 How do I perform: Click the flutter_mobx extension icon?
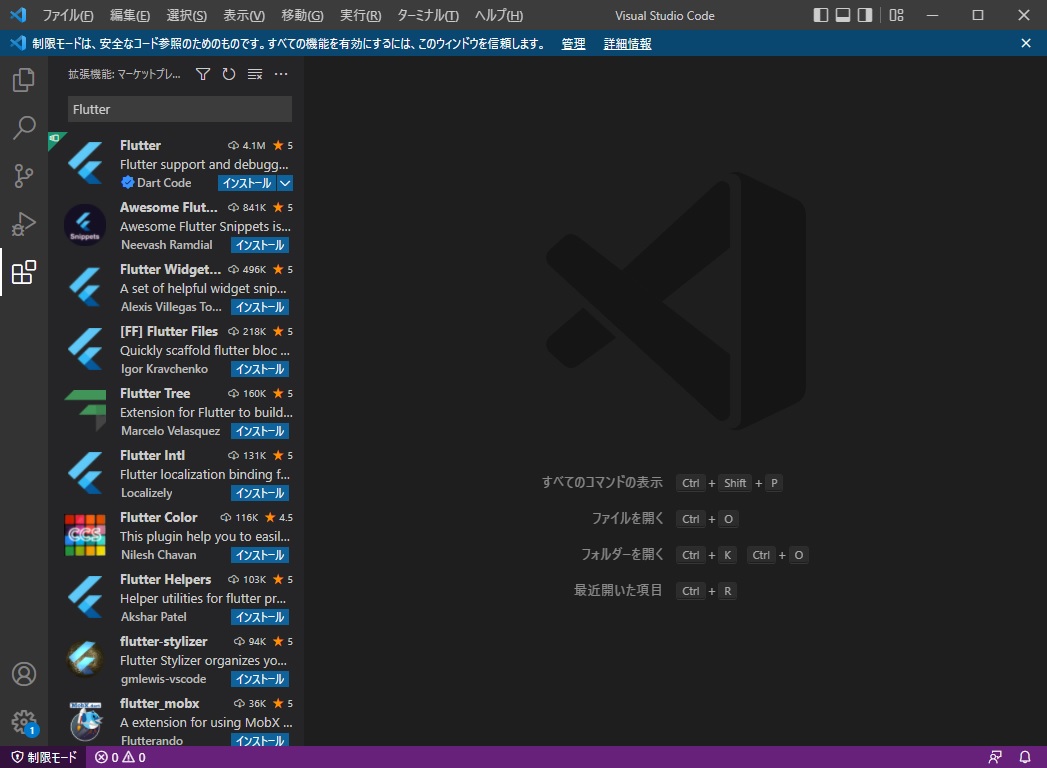click(85, 721)
